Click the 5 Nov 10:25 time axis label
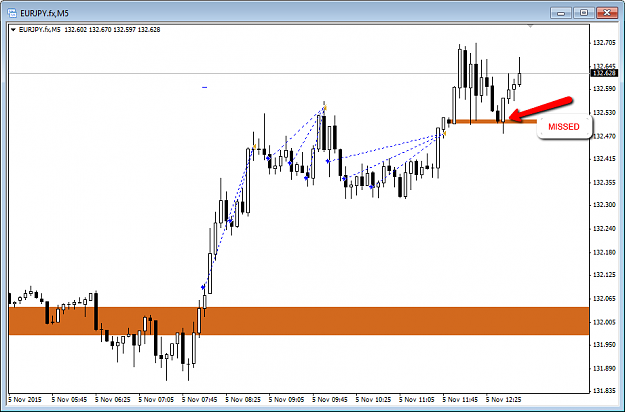This screenshot has height=412, width=625. click(373, 399)
